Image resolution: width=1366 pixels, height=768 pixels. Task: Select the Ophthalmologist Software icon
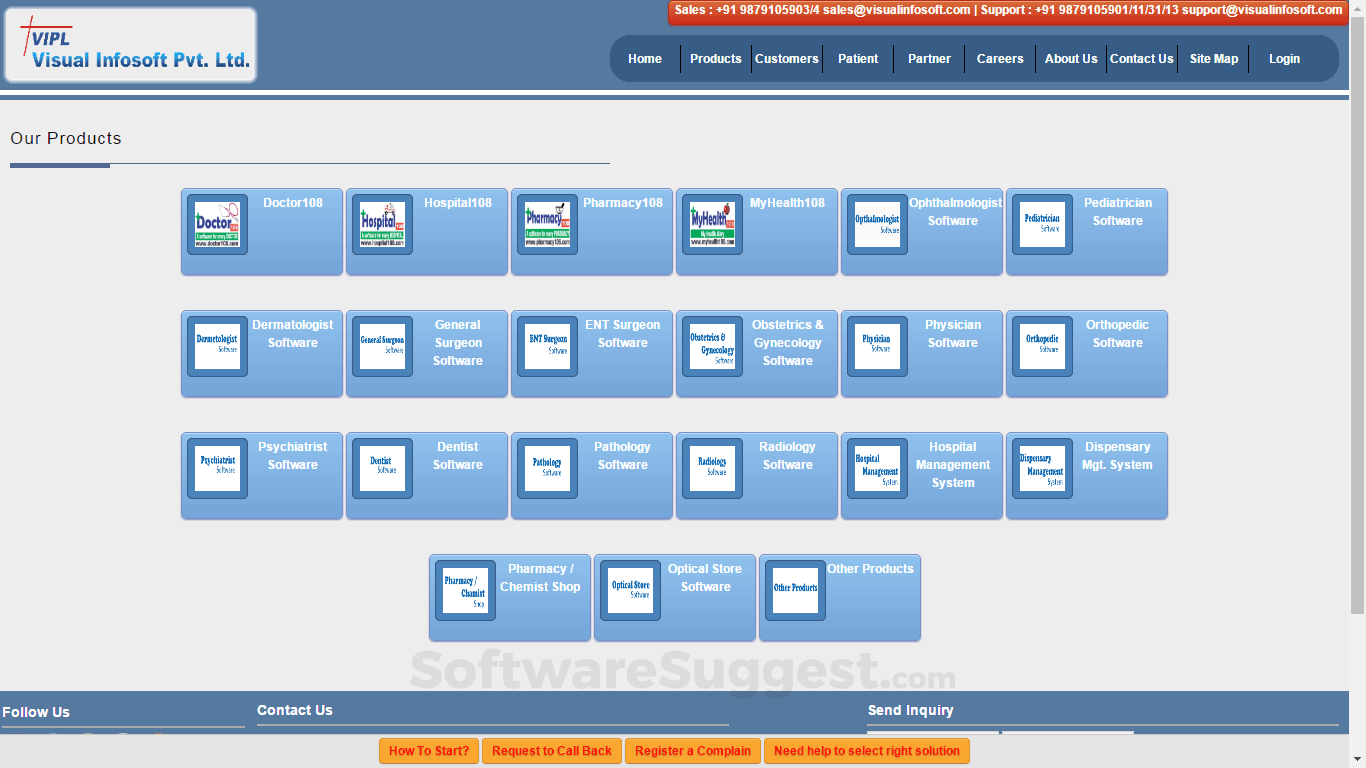877,224
